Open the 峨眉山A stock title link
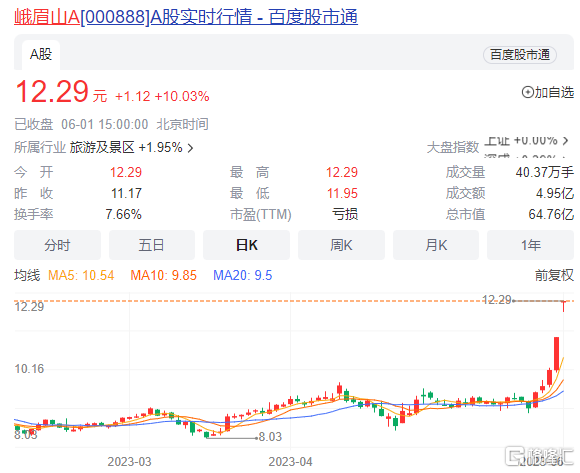The image size is (580, 473). [186, 17]
